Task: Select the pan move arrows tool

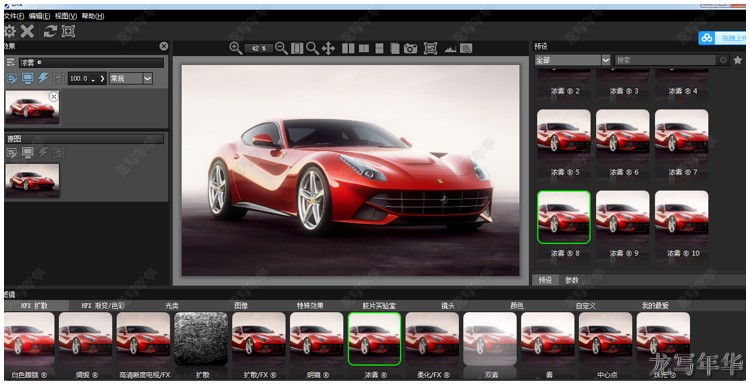Action: (x=328, y=48)
